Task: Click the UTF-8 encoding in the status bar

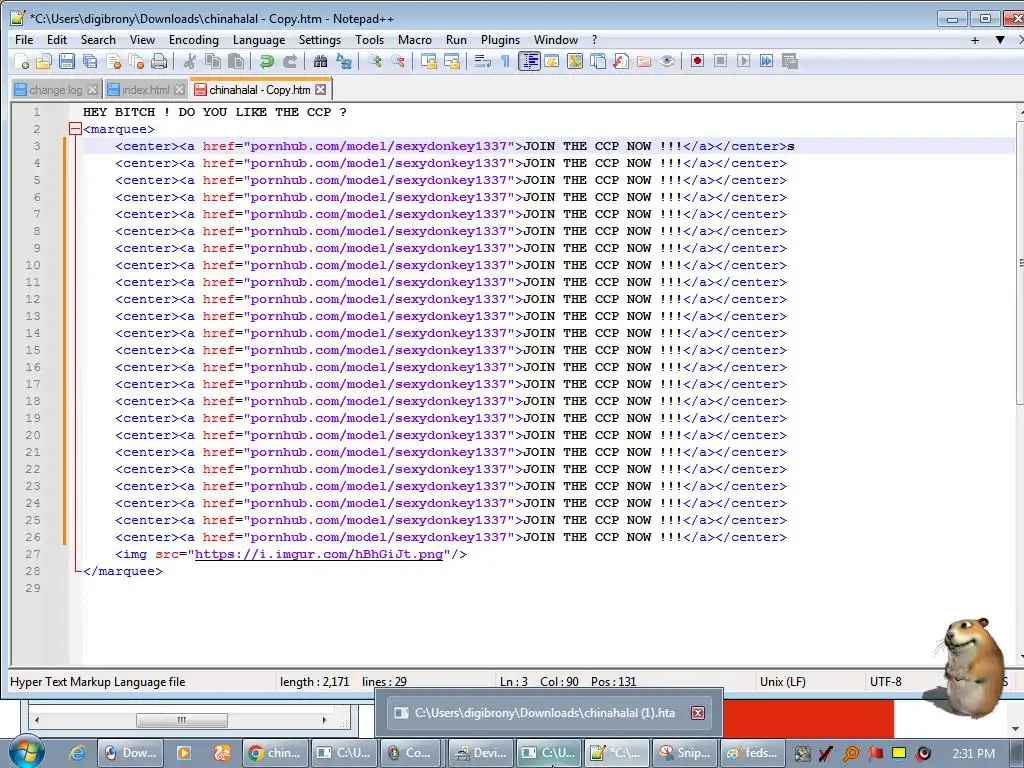Action: pyautogui.click(x=886, y=681)
